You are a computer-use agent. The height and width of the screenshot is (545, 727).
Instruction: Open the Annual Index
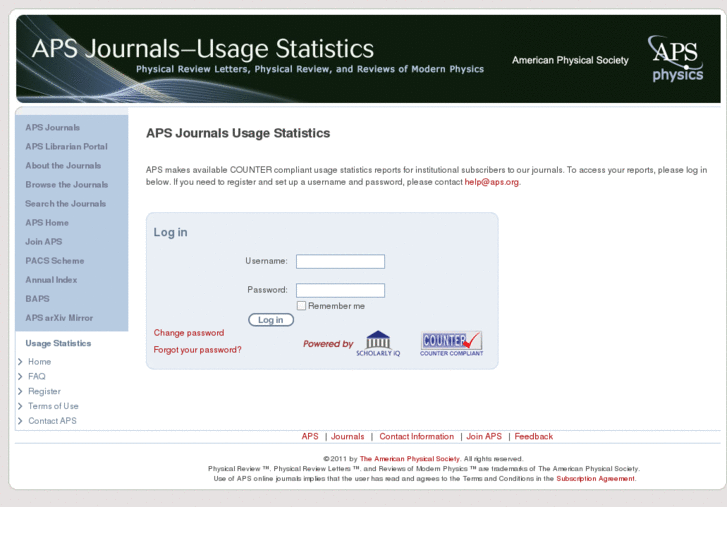(x=51, y=280)
